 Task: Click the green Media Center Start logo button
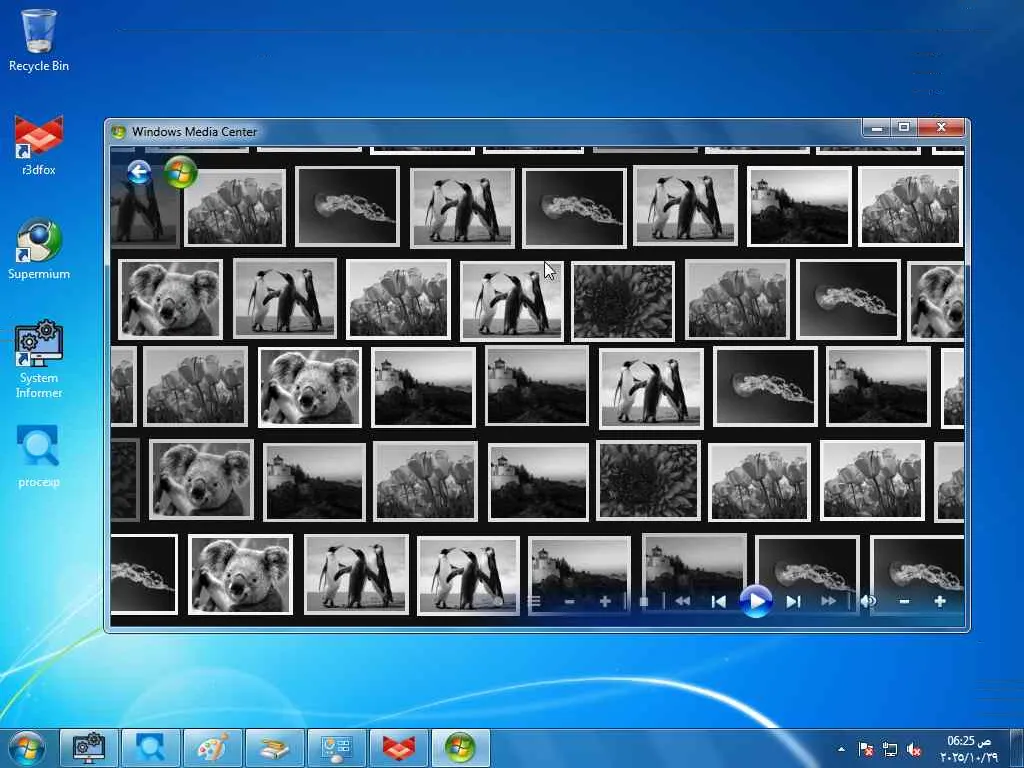180,172
